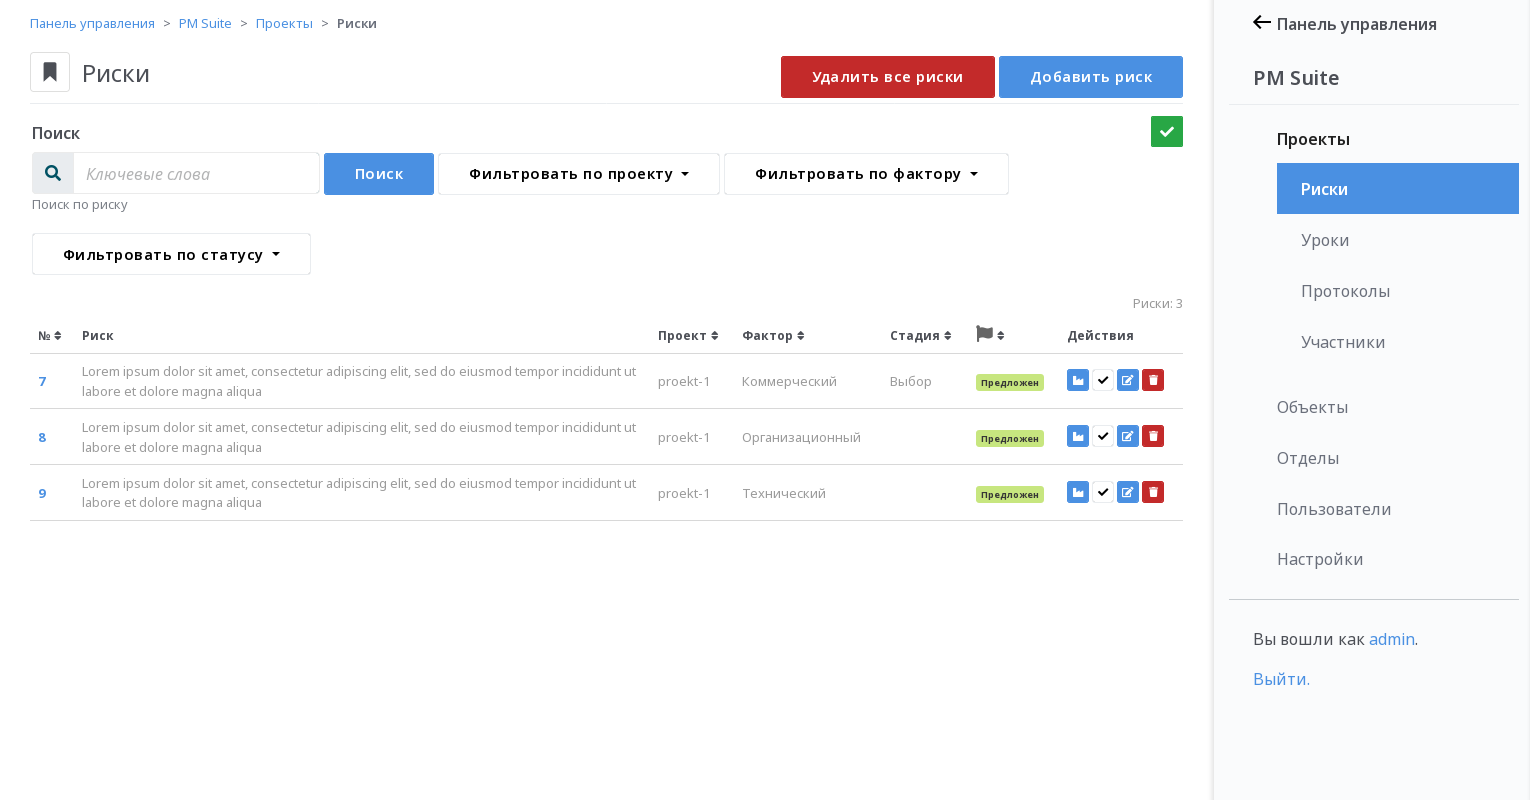Click the PM Suite heading in sidebar
Screen dimensions: 1530x800
[1296, 78]
